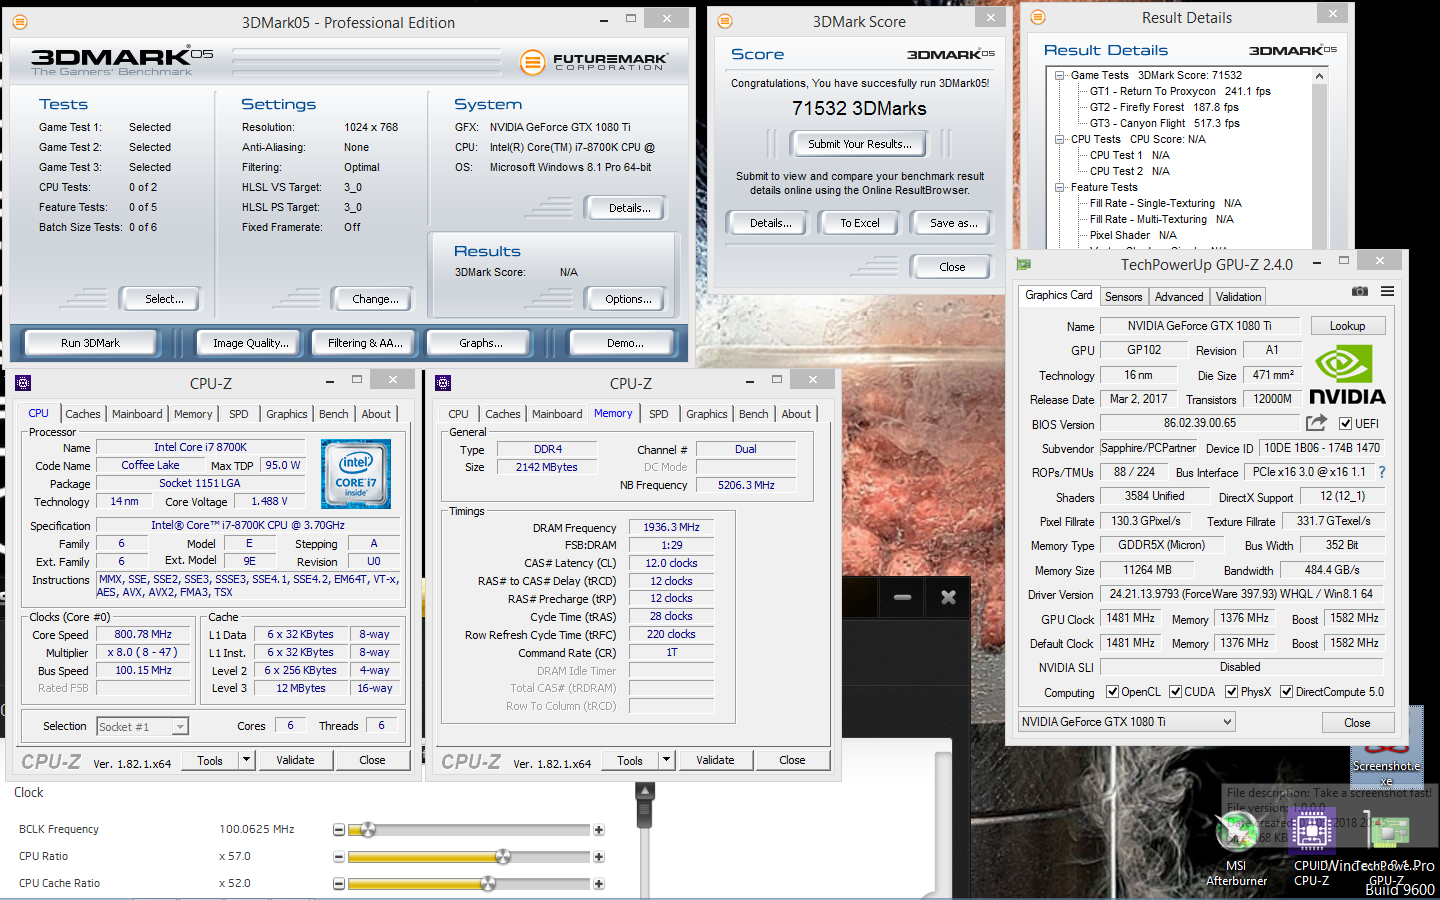
Task: Click minus icon beside BCLK Frequency slider
Action: point(339,830)
